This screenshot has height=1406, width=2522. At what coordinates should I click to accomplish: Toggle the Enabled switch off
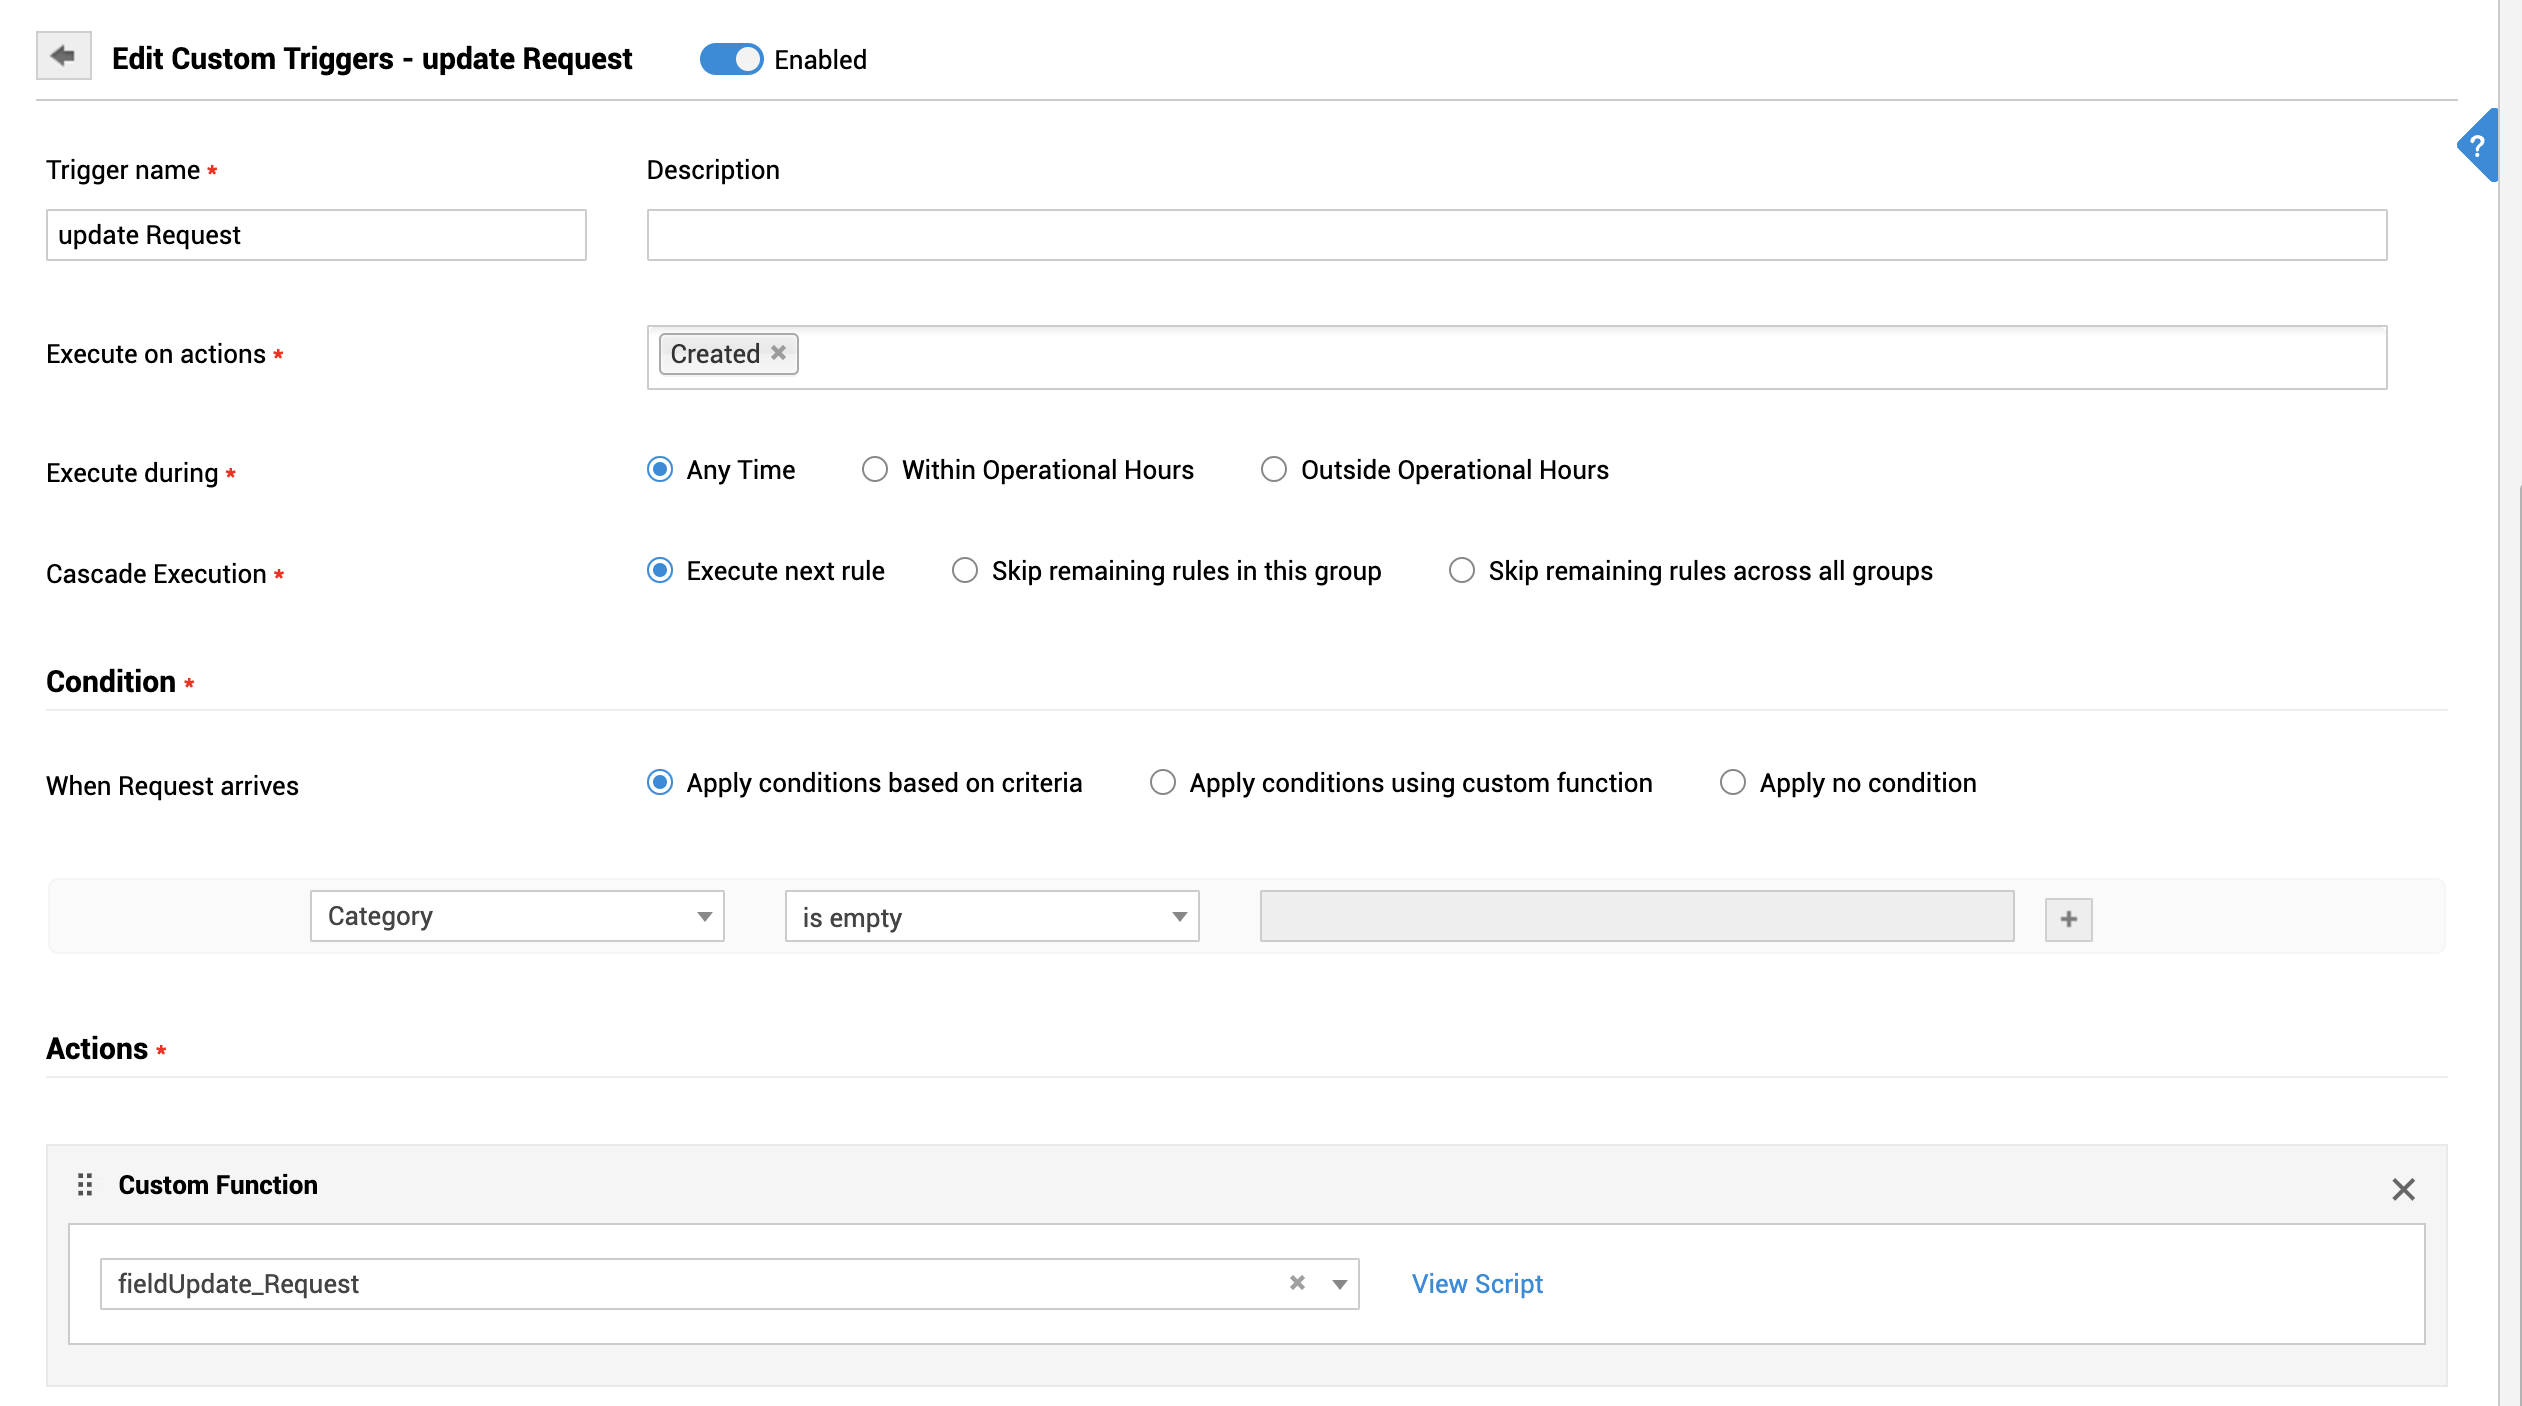pos(731,59)
